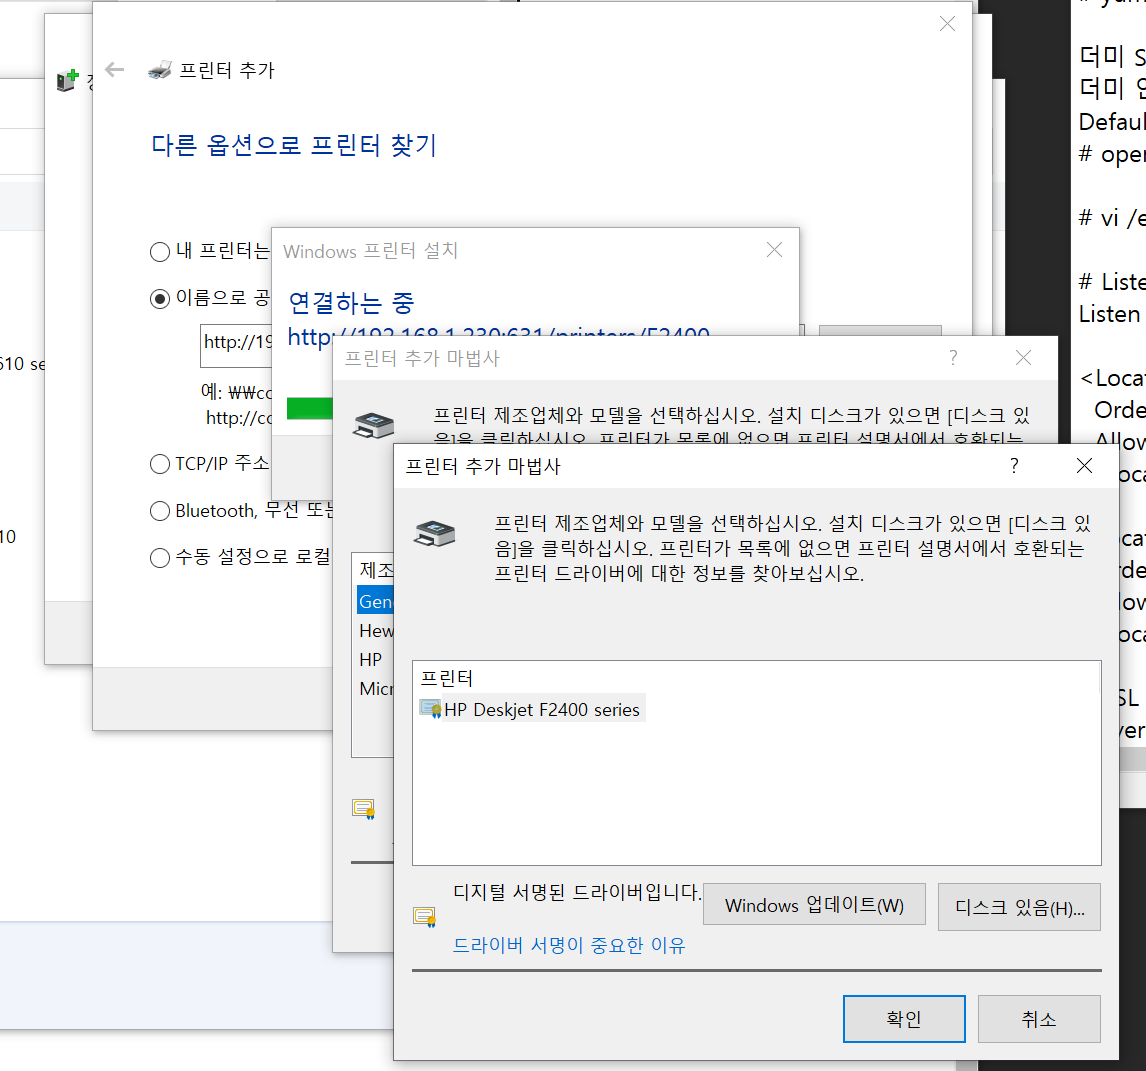Click the green progress bar in Windows 프린터 설치

[310, 409]
